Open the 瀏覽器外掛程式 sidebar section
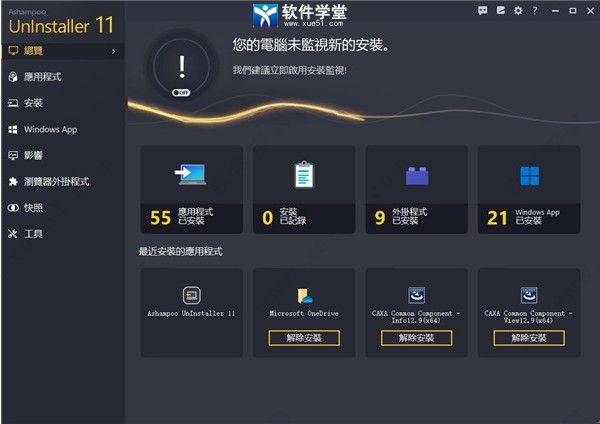Viewport: 600px width, 424px height. click(x=63, y=181)
